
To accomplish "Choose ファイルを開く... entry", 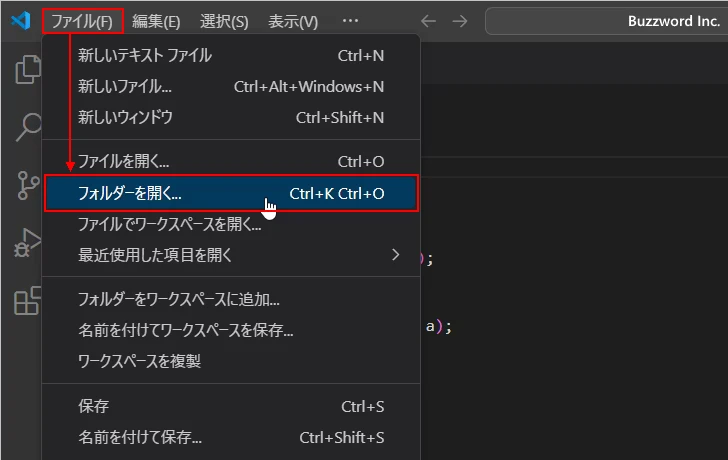I will click(x=231, y=162).
